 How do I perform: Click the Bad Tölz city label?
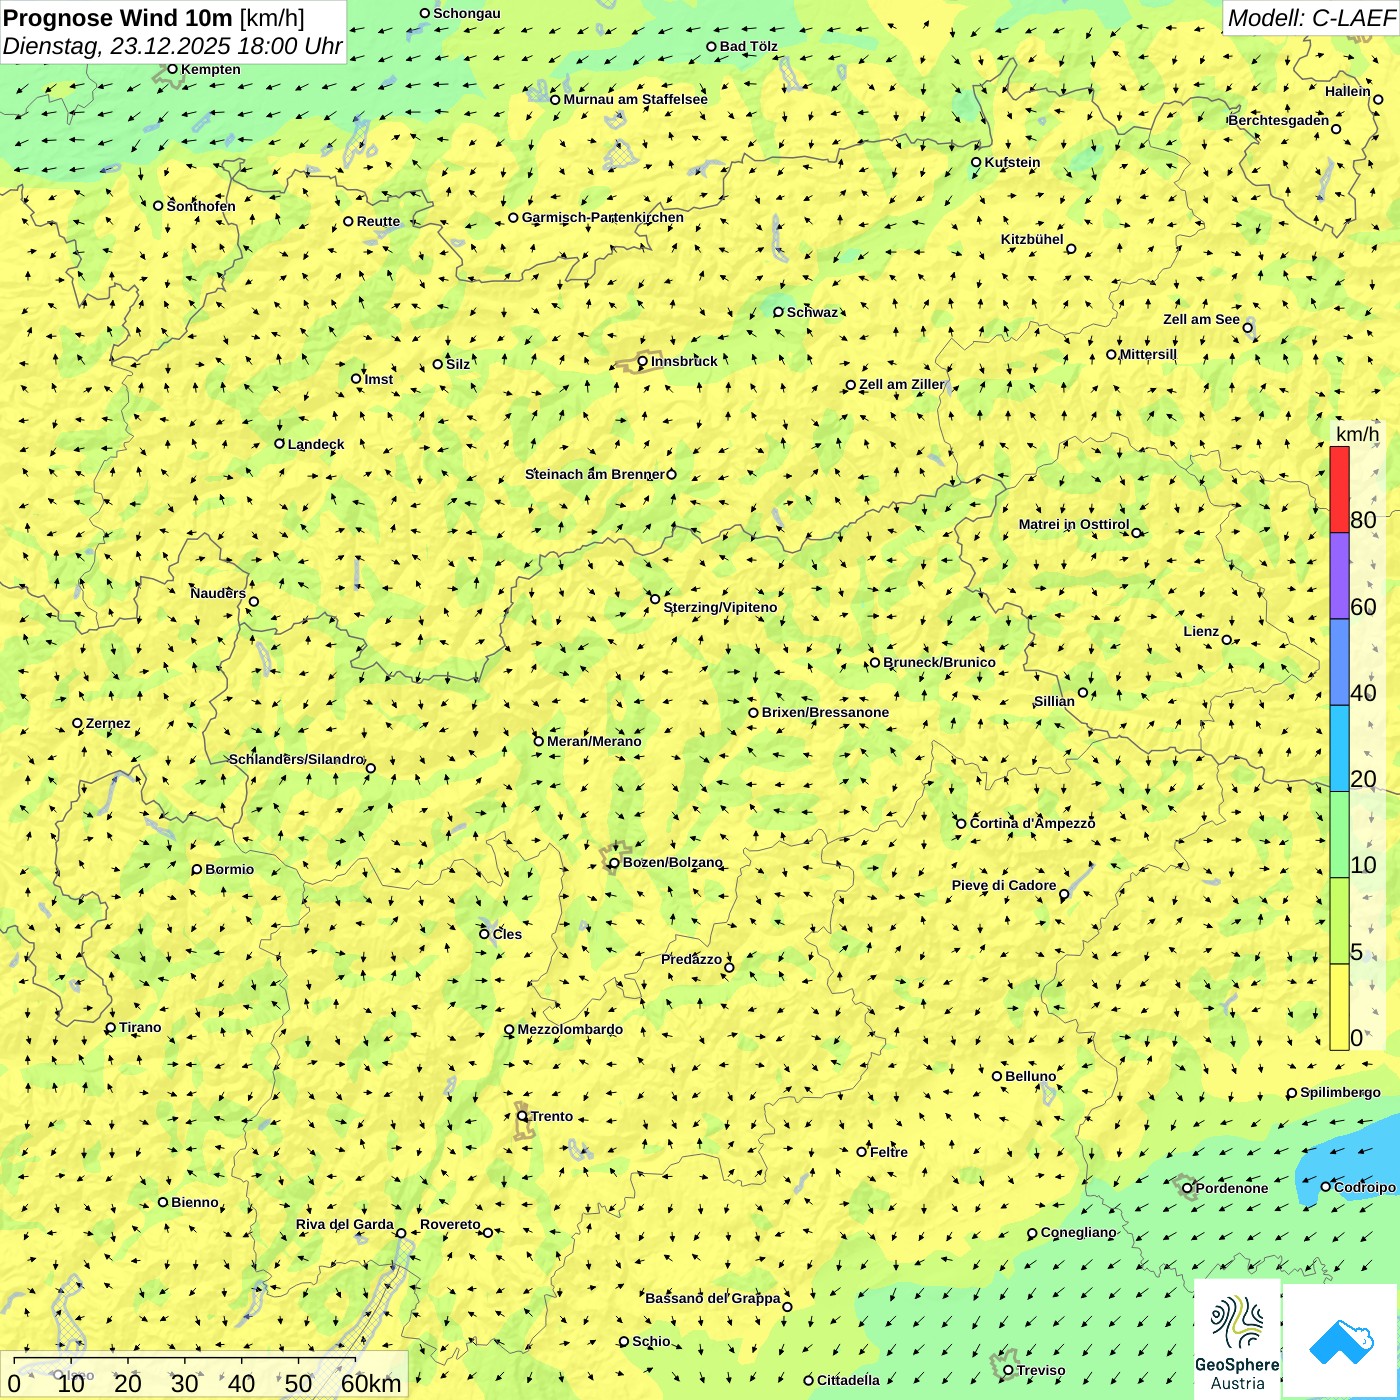pos(749,46)
